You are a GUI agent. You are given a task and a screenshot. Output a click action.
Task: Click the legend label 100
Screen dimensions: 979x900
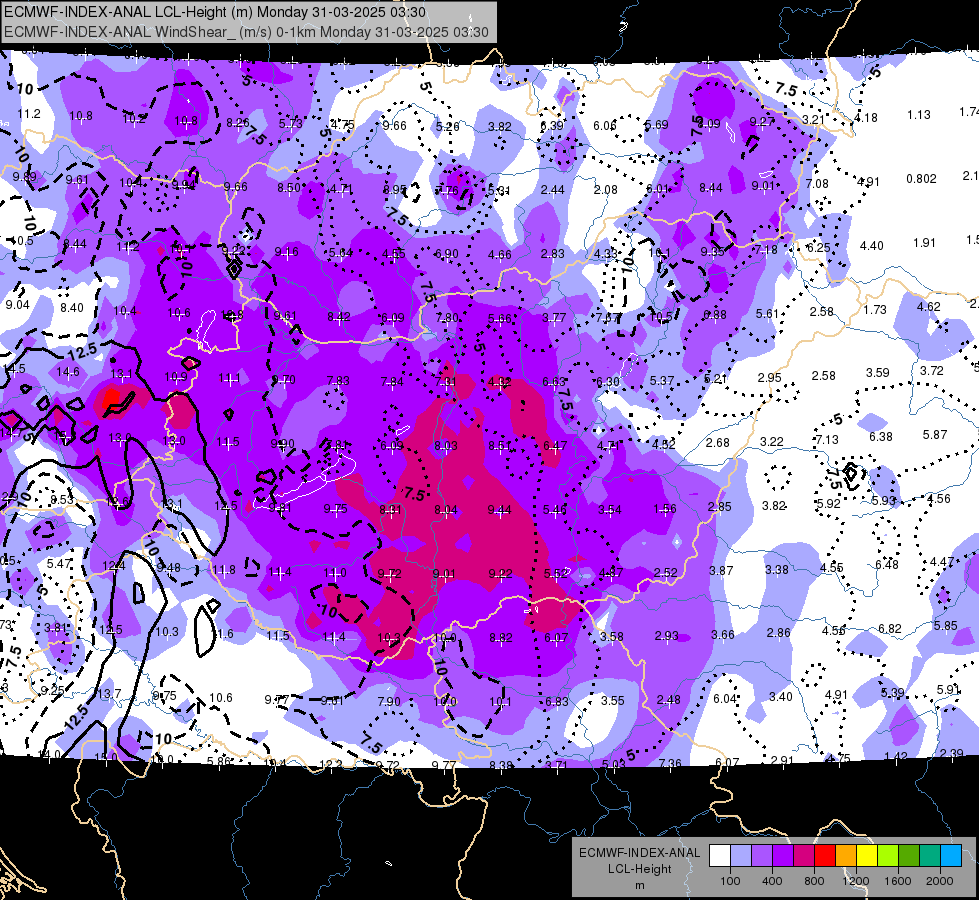pos(730,881)
